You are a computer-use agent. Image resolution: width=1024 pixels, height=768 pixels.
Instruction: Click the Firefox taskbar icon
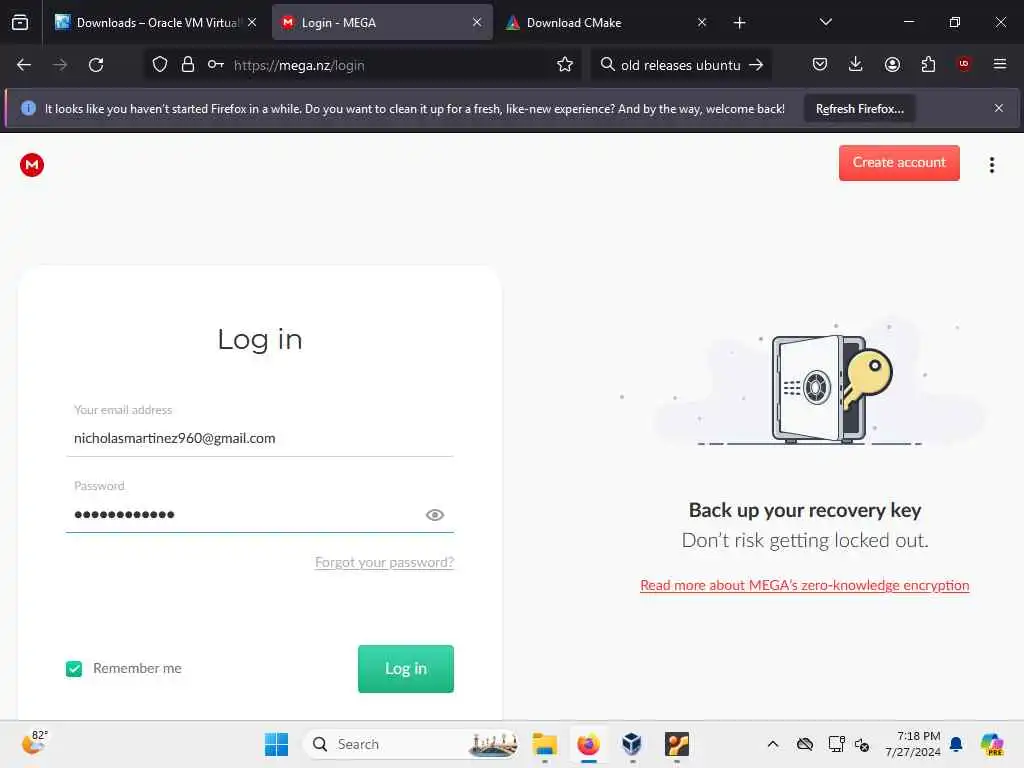pos(588,744)
